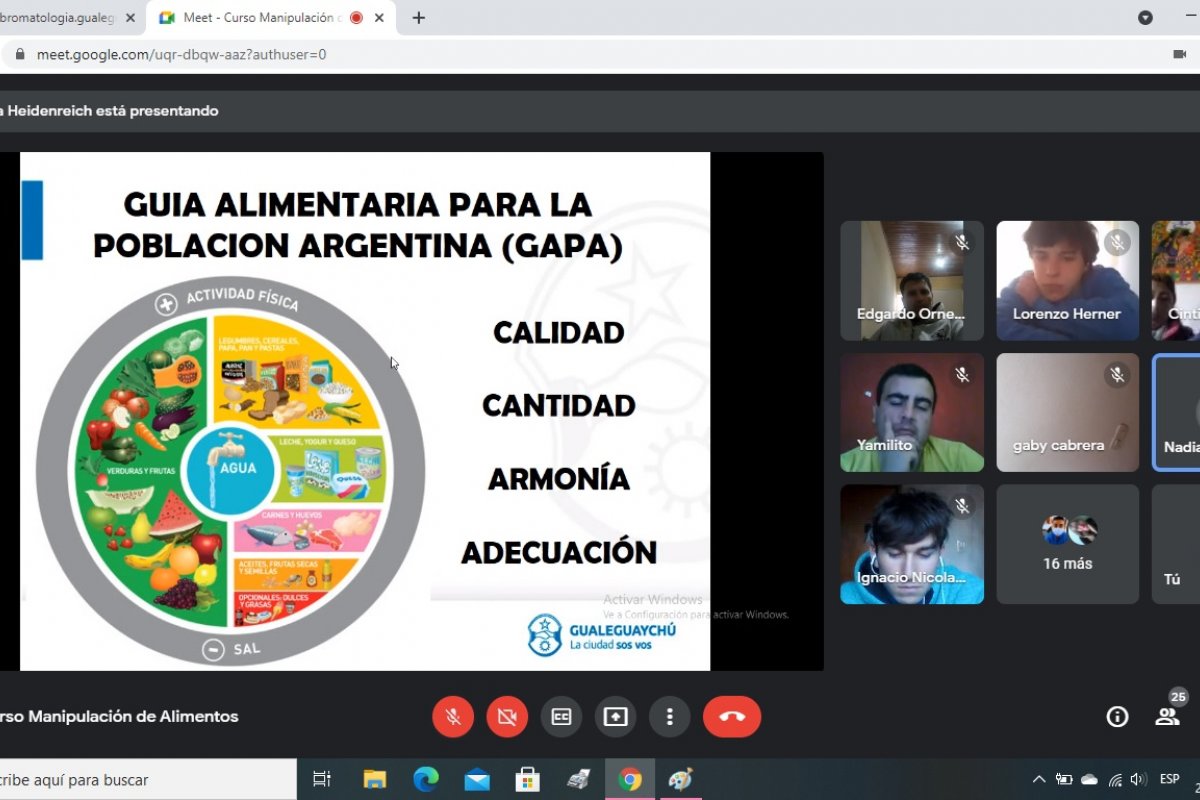Screen dimensions: 1200x800
Task: Open the "16 más" participants tile
Action: 1067,545
